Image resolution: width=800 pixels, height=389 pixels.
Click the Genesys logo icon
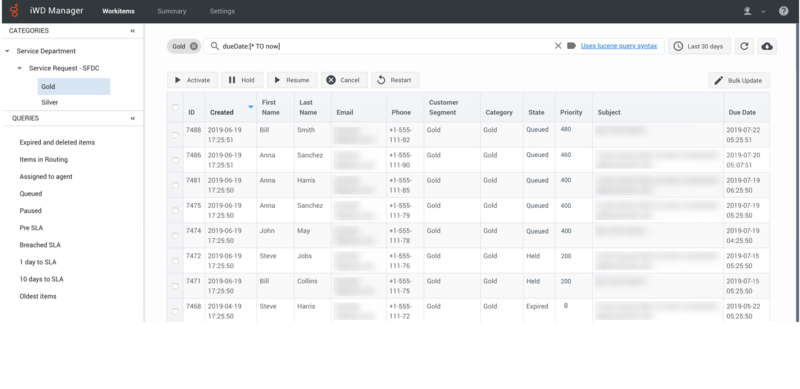click(x=14, y=11)
